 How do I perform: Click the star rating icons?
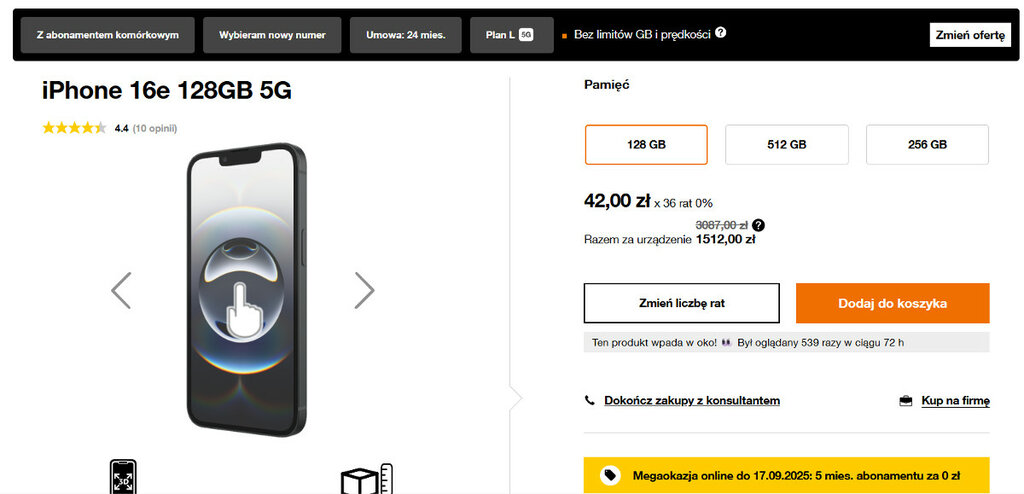click(x=74, y=128)
